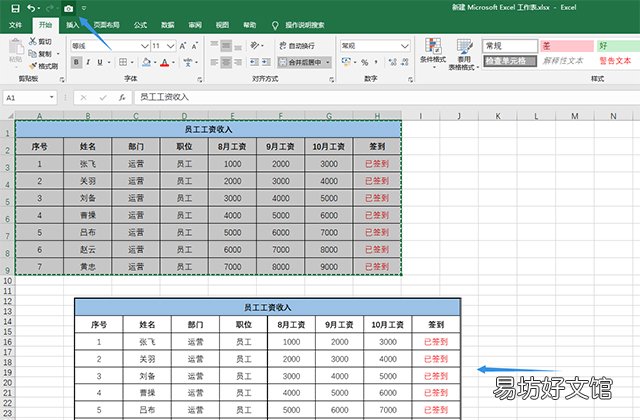Screen dimensions: 640x420
Task: Expand the Font group dialog launcher
Action: [x=200, y=80]
